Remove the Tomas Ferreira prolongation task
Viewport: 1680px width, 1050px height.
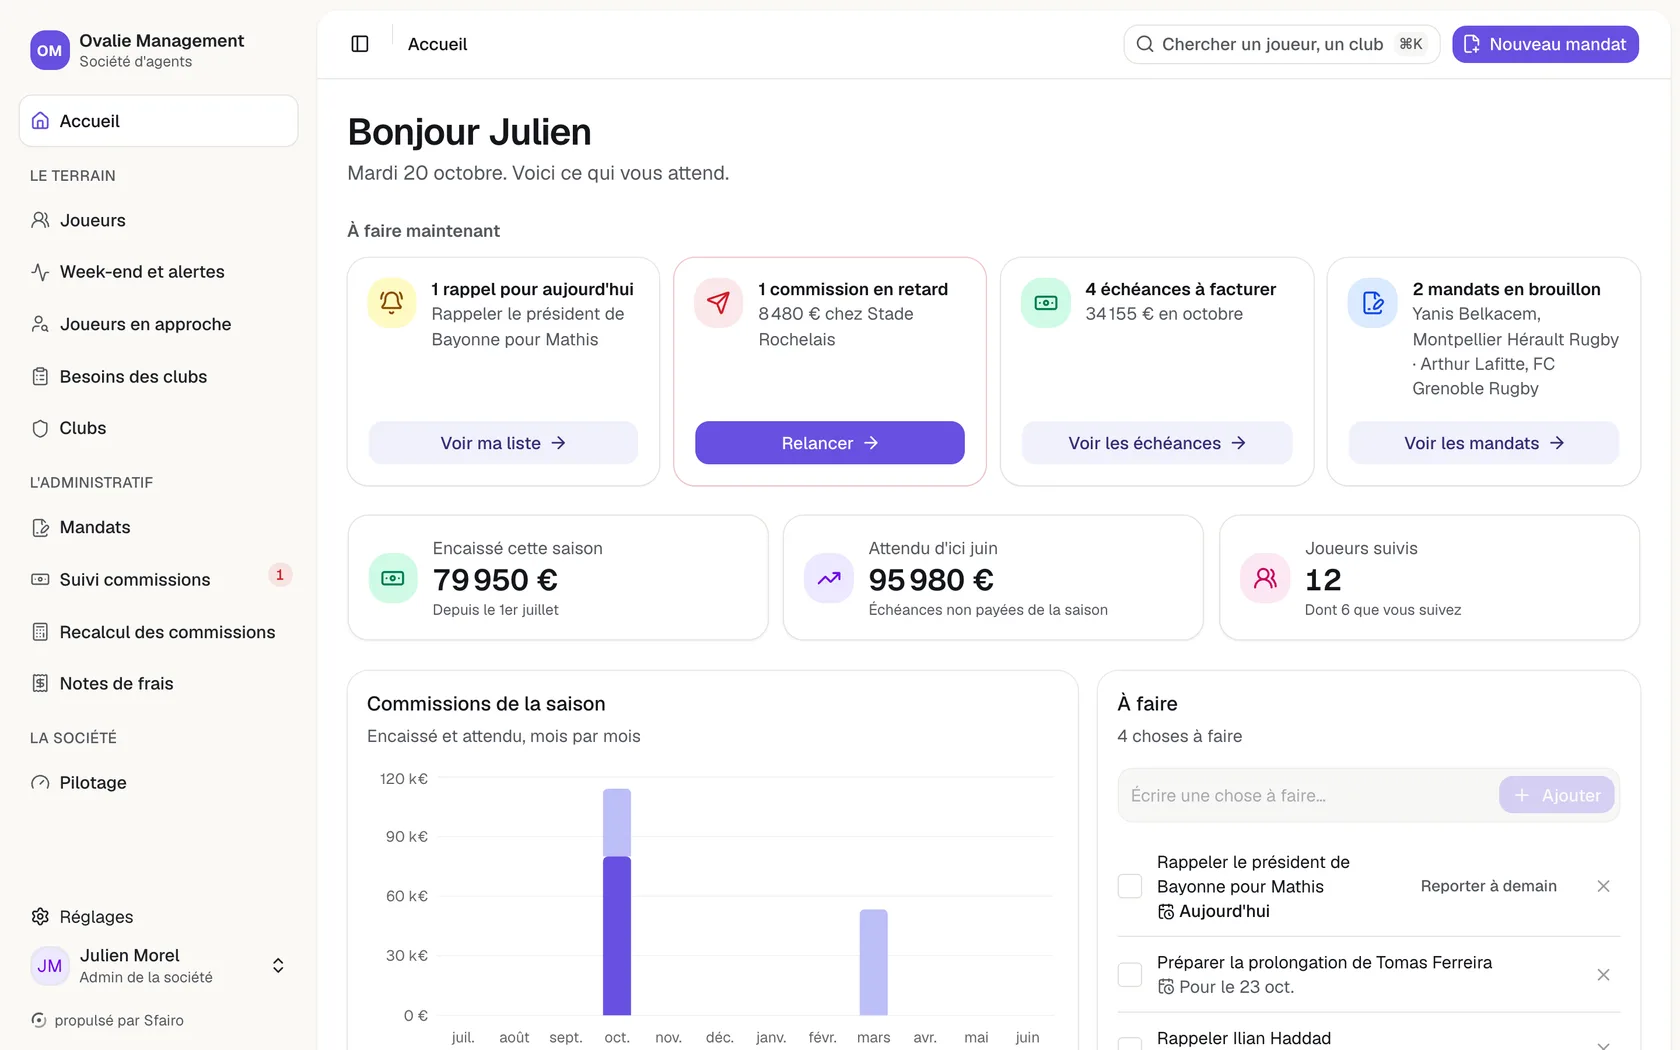pos(1603,975)
